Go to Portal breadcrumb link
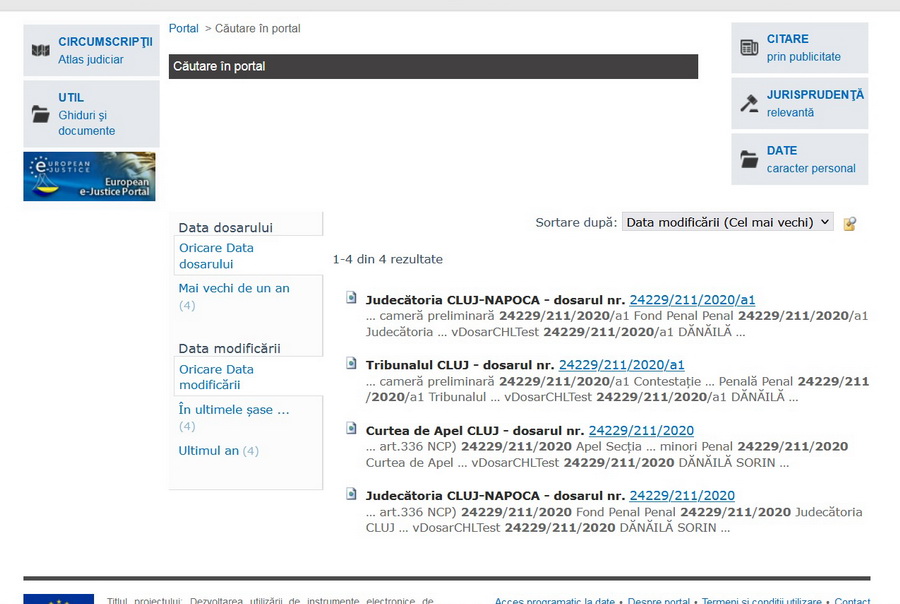900x604 pixels. coord(183,28)
